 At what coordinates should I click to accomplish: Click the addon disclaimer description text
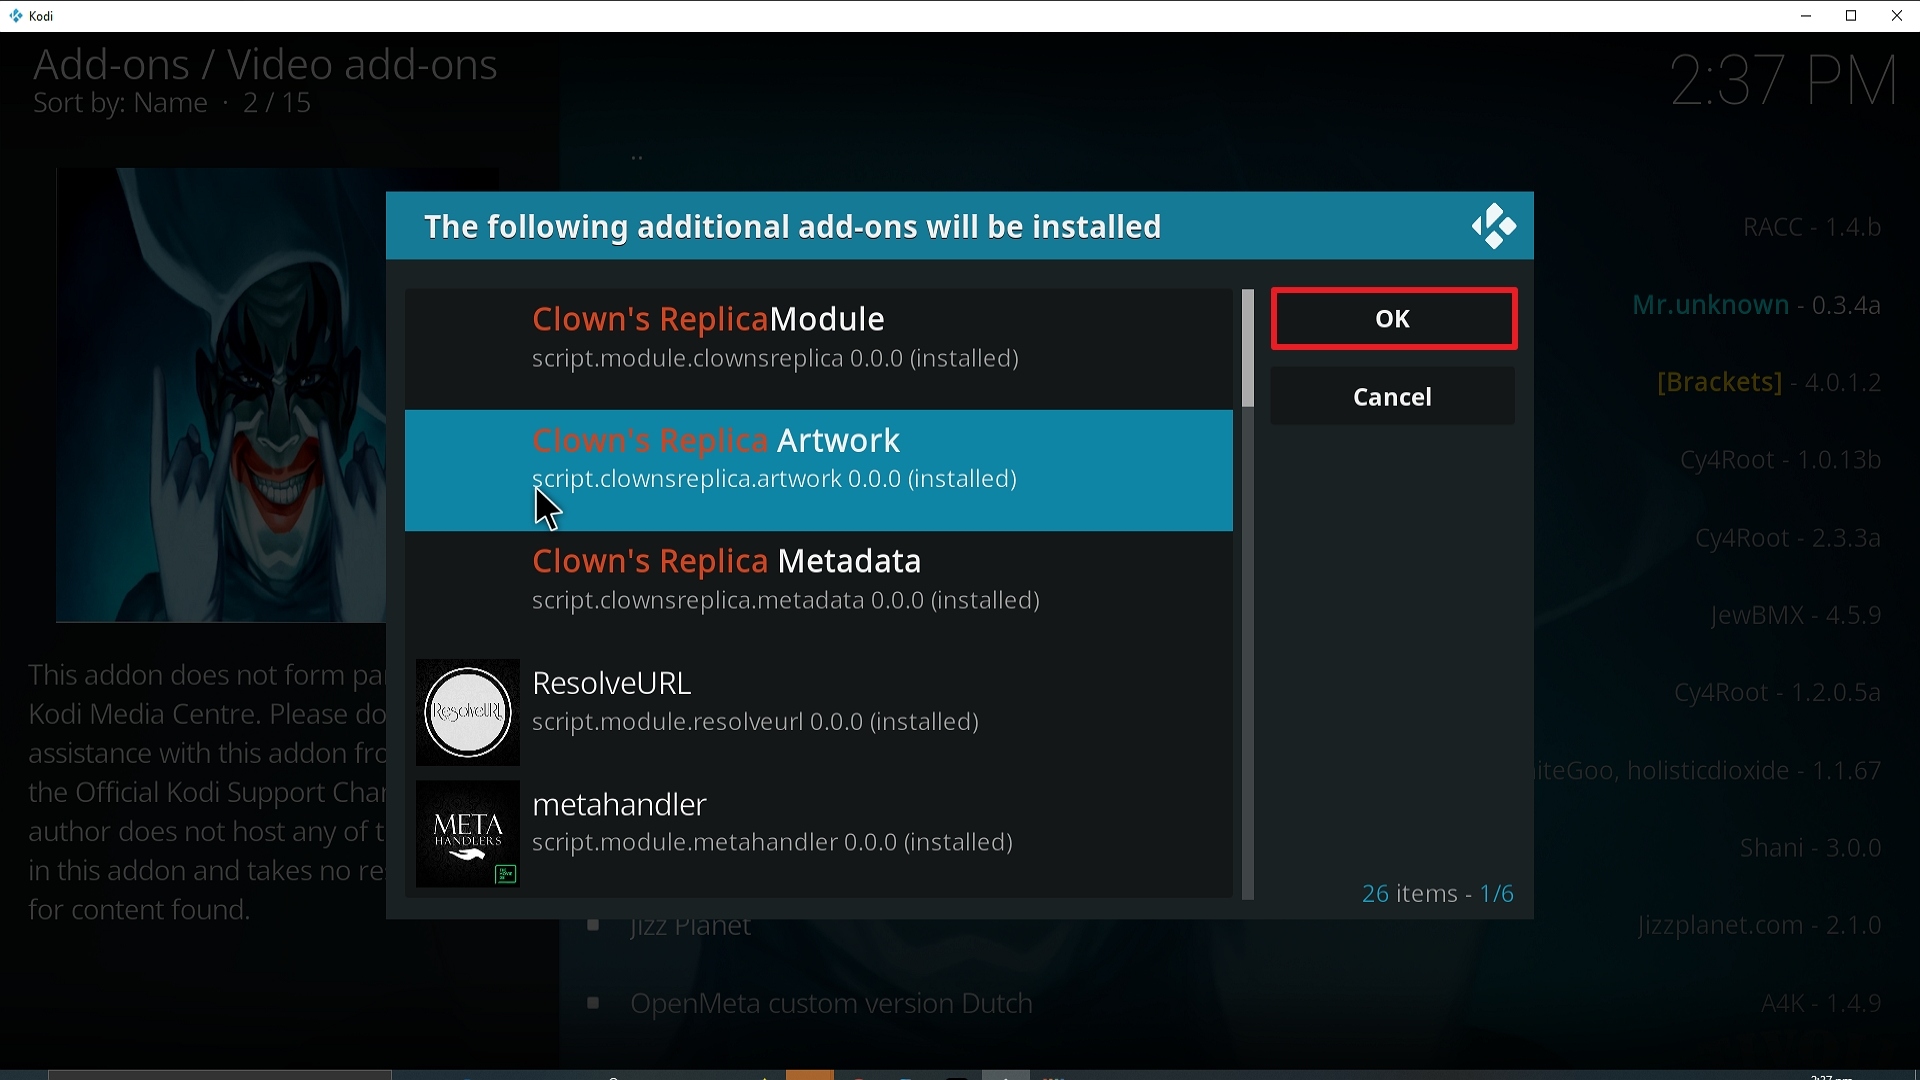[x=206, y=792]
